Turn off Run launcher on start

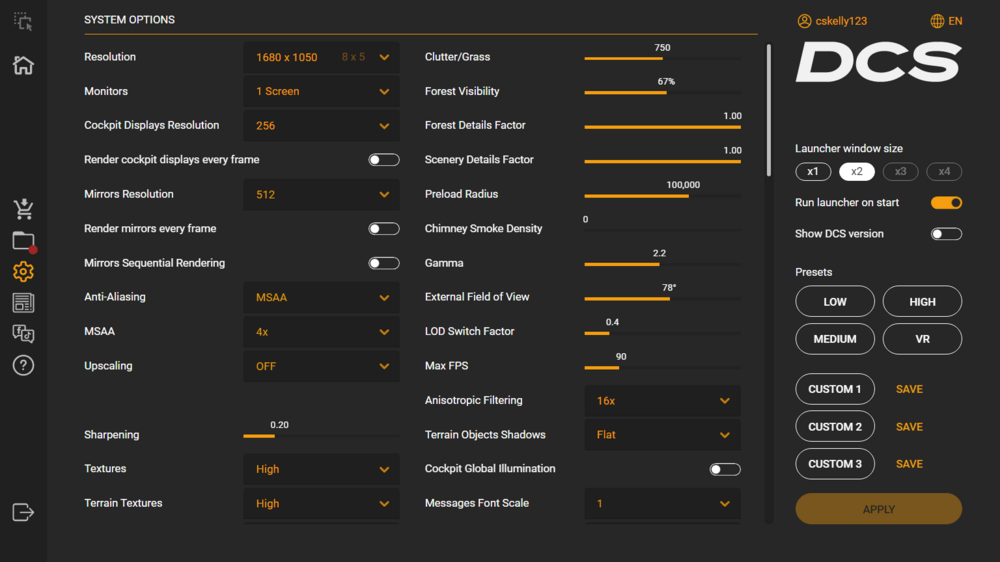(946, 203)
